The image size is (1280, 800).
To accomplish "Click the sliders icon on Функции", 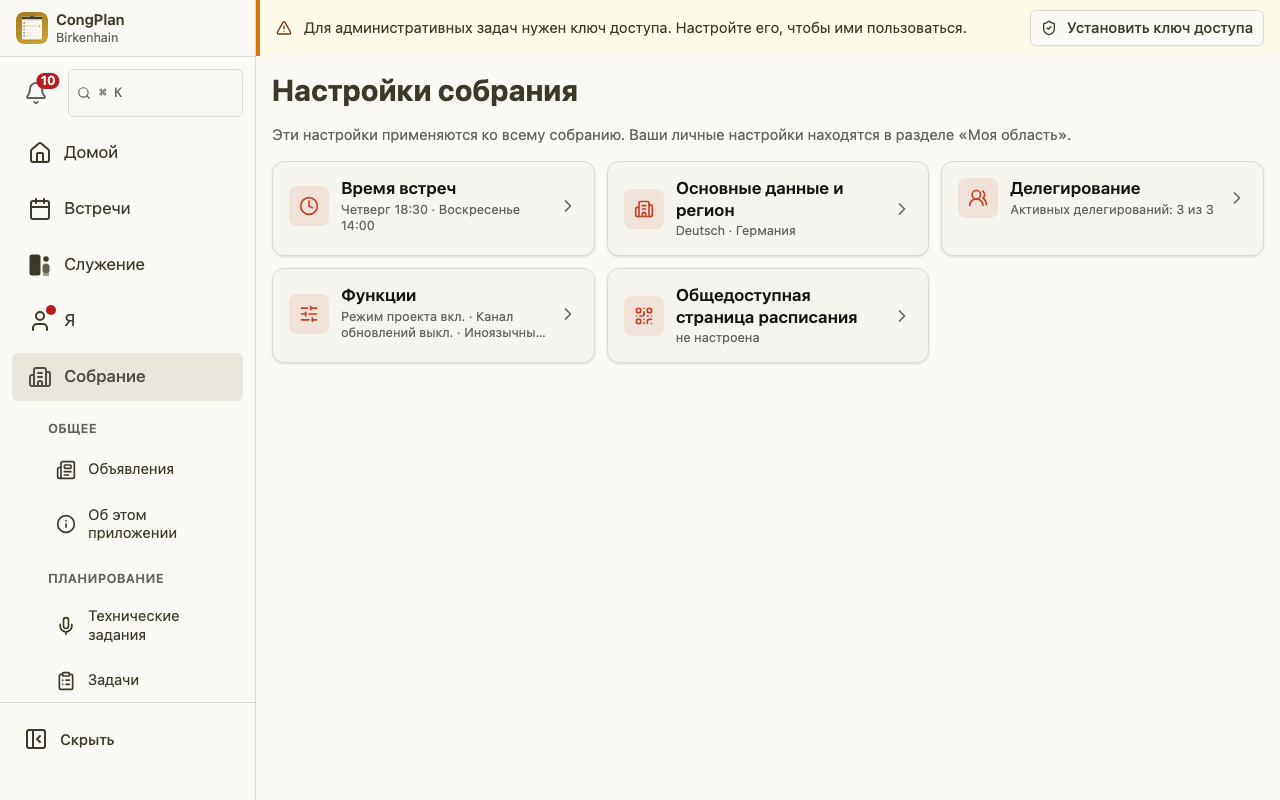I will tap(309, 314).
